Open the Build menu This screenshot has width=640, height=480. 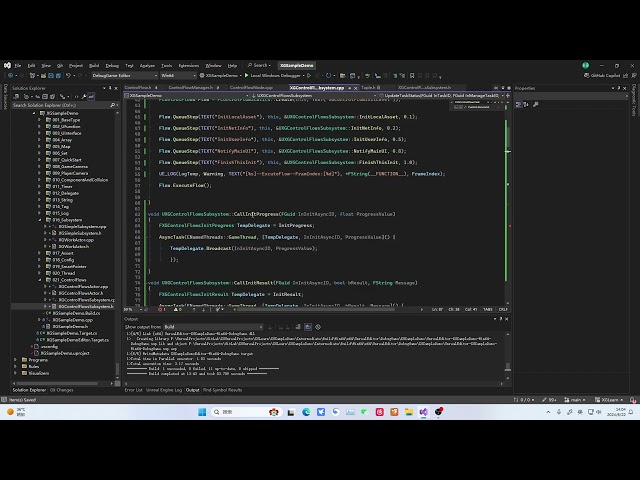click(x=94, y=66)
